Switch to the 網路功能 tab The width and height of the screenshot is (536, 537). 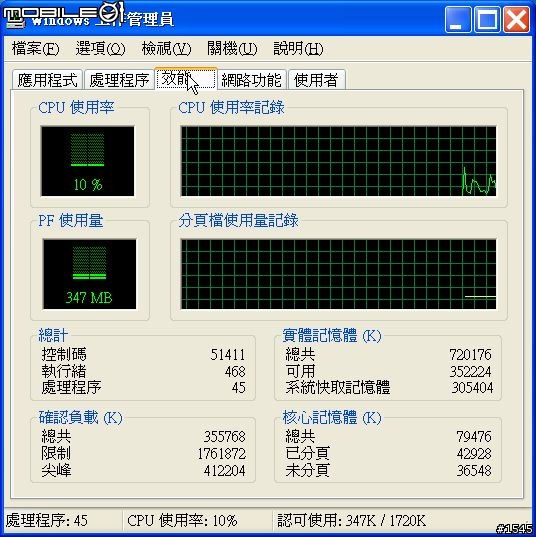click(x=251, y=80)
